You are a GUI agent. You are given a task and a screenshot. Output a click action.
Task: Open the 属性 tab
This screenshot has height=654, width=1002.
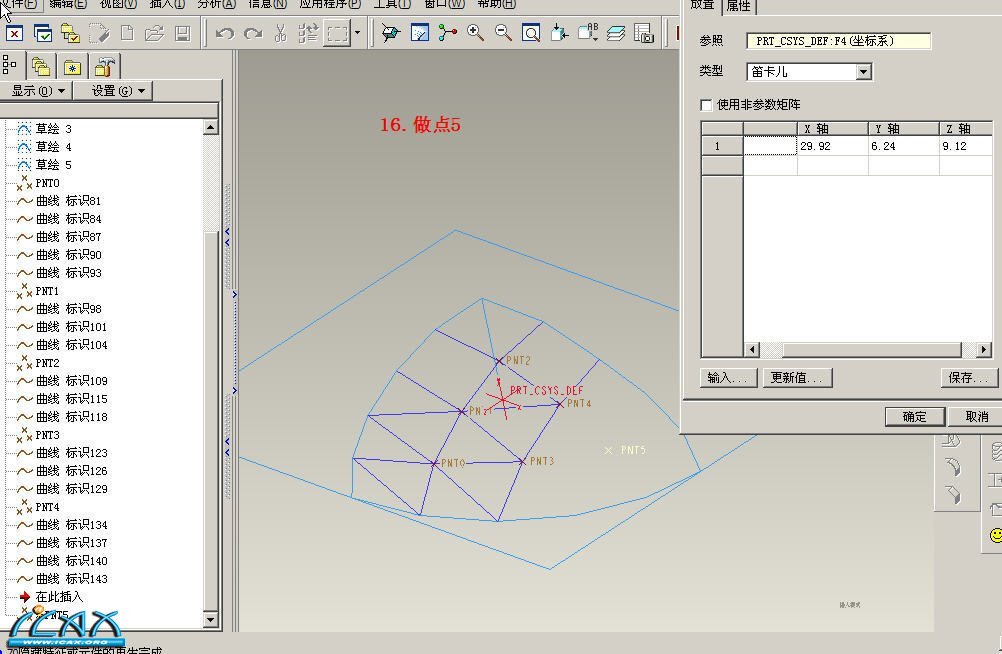[x=738, y=6]
